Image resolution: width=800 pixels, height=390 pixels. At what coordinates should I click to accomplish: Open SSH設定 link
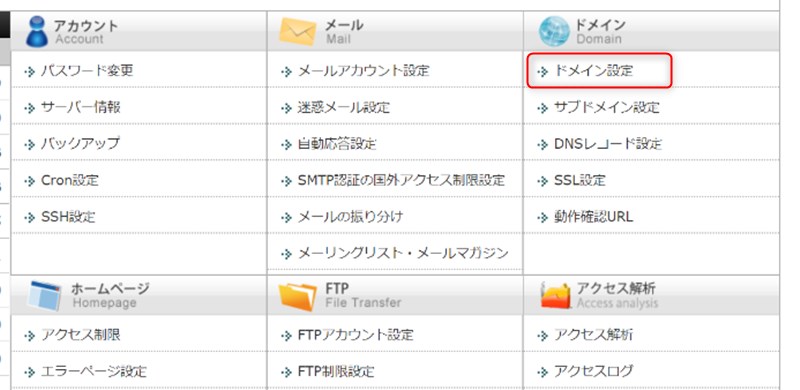68,217
